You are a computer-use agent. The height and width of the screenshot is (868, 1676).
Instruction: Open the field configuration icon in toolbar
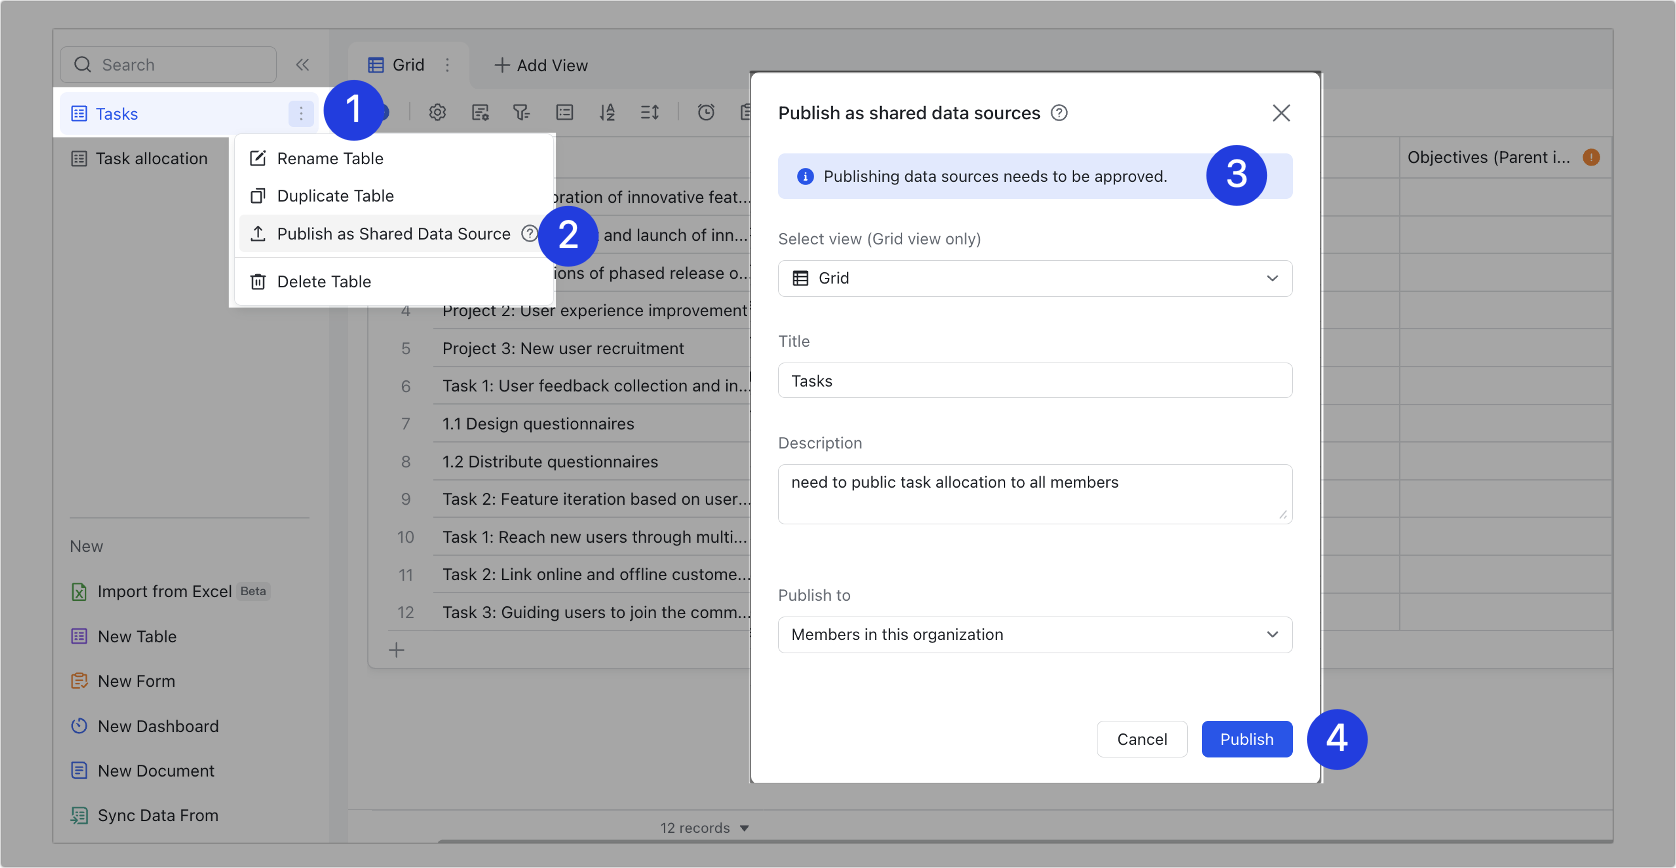tap(480, 112)
